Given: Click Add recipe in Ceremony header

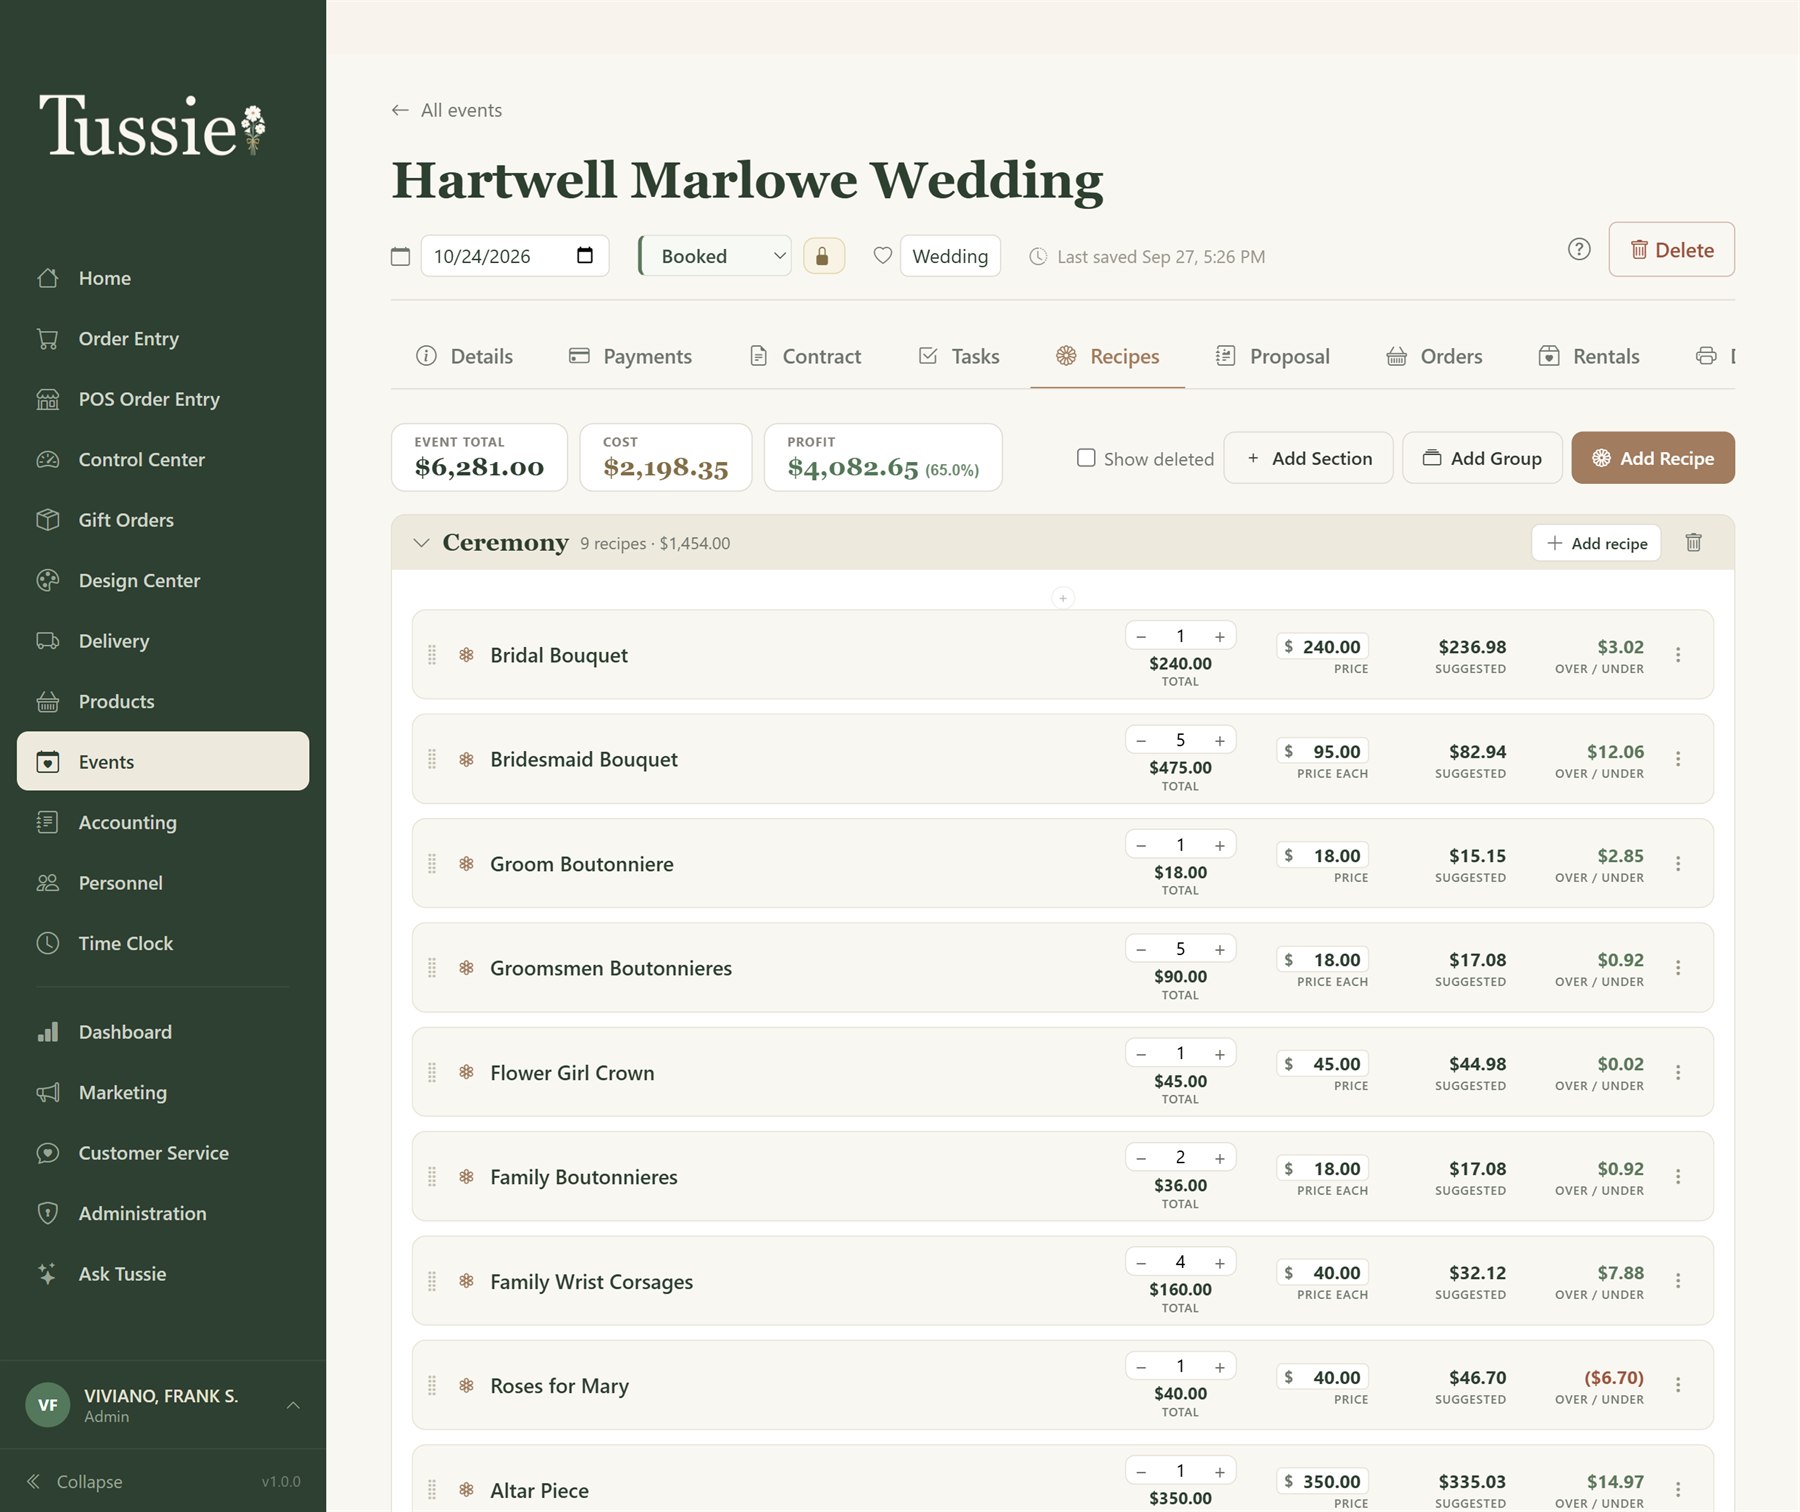Looking at the screenshot, I should click(x=1596, y=543).
